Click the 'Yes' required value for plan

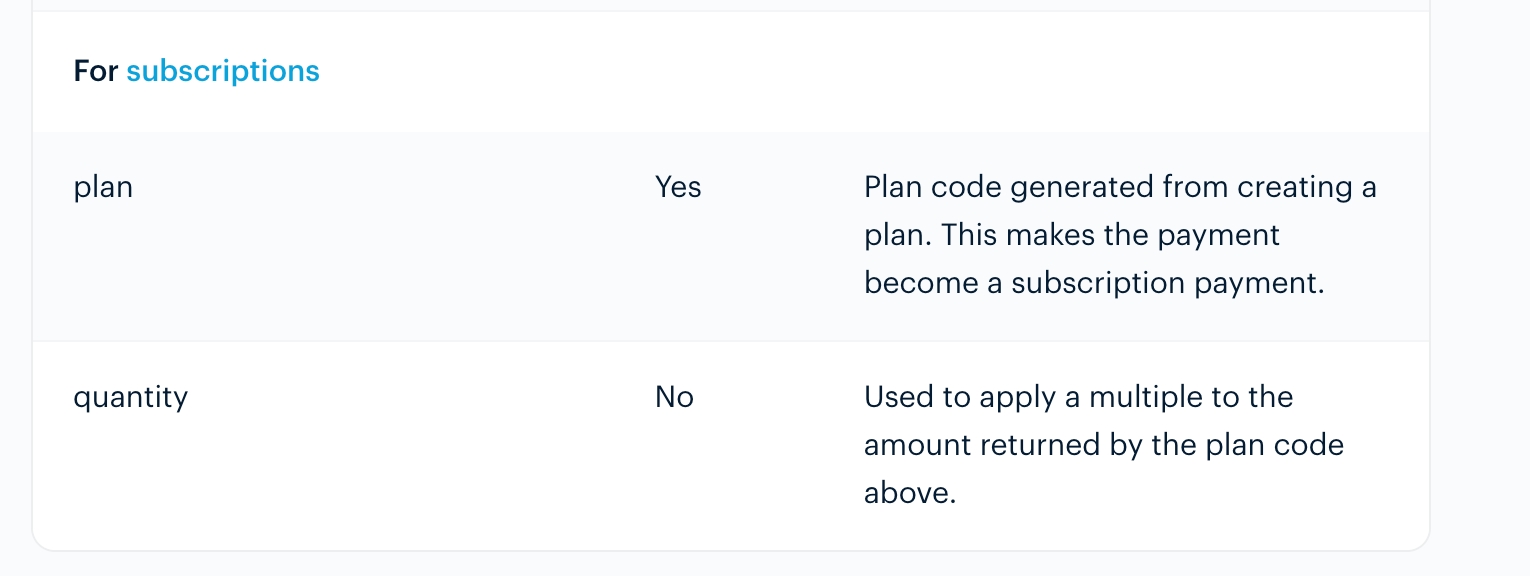678,187
